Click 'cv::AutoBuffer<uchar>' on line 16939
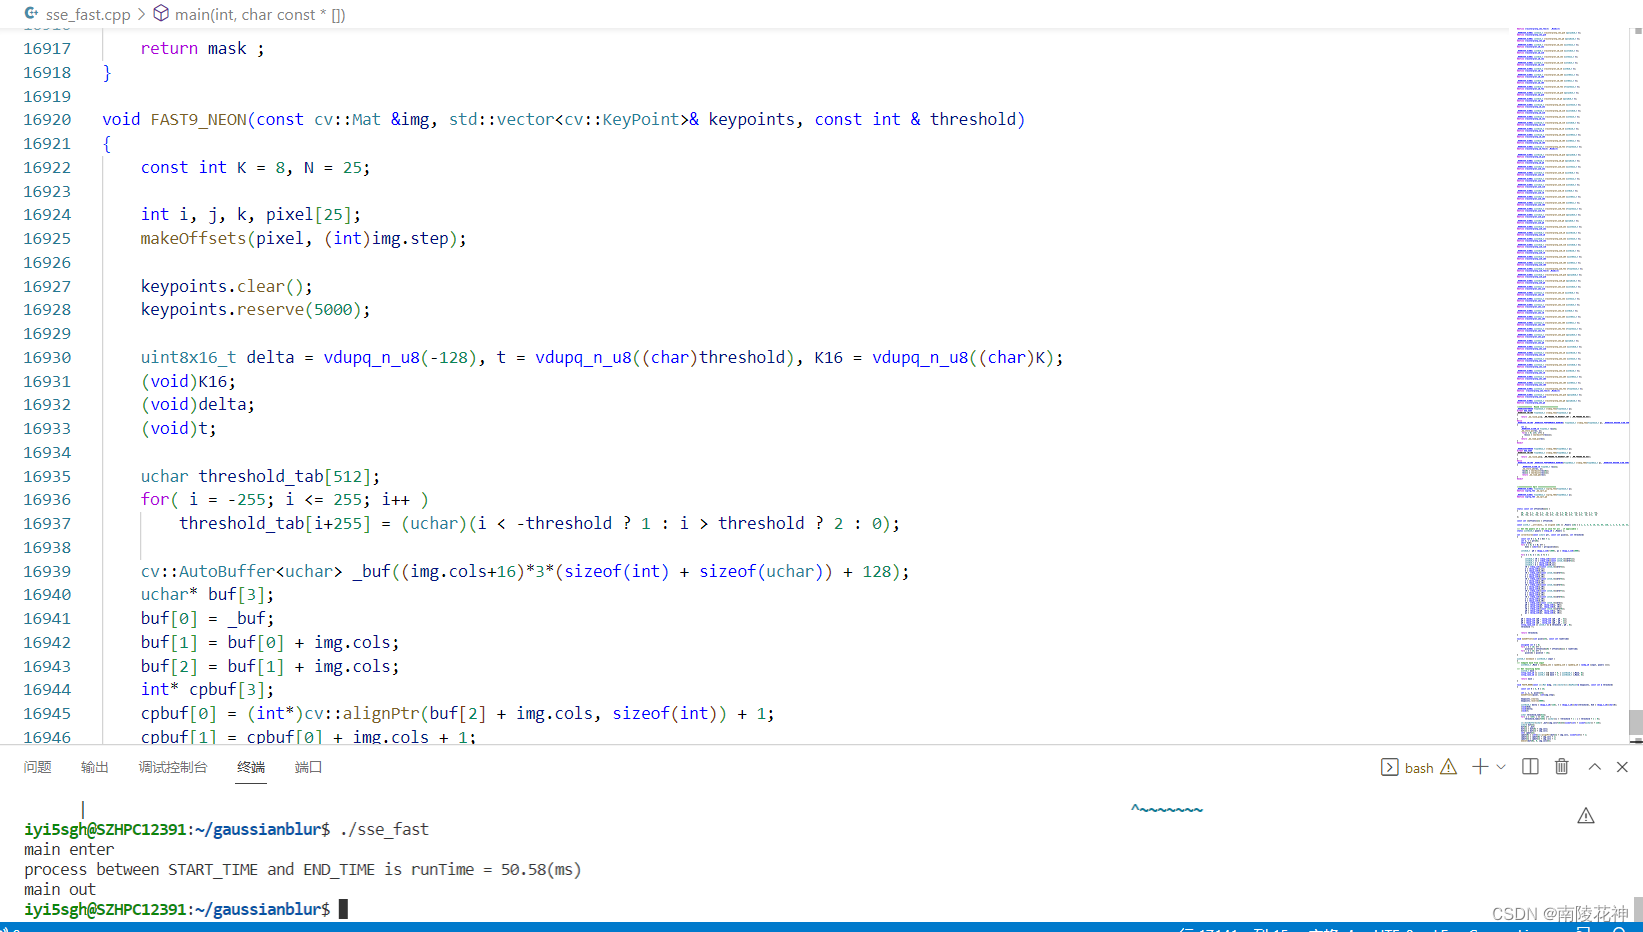This screenshot has height=932, width=1643. (x=241, y=571)
